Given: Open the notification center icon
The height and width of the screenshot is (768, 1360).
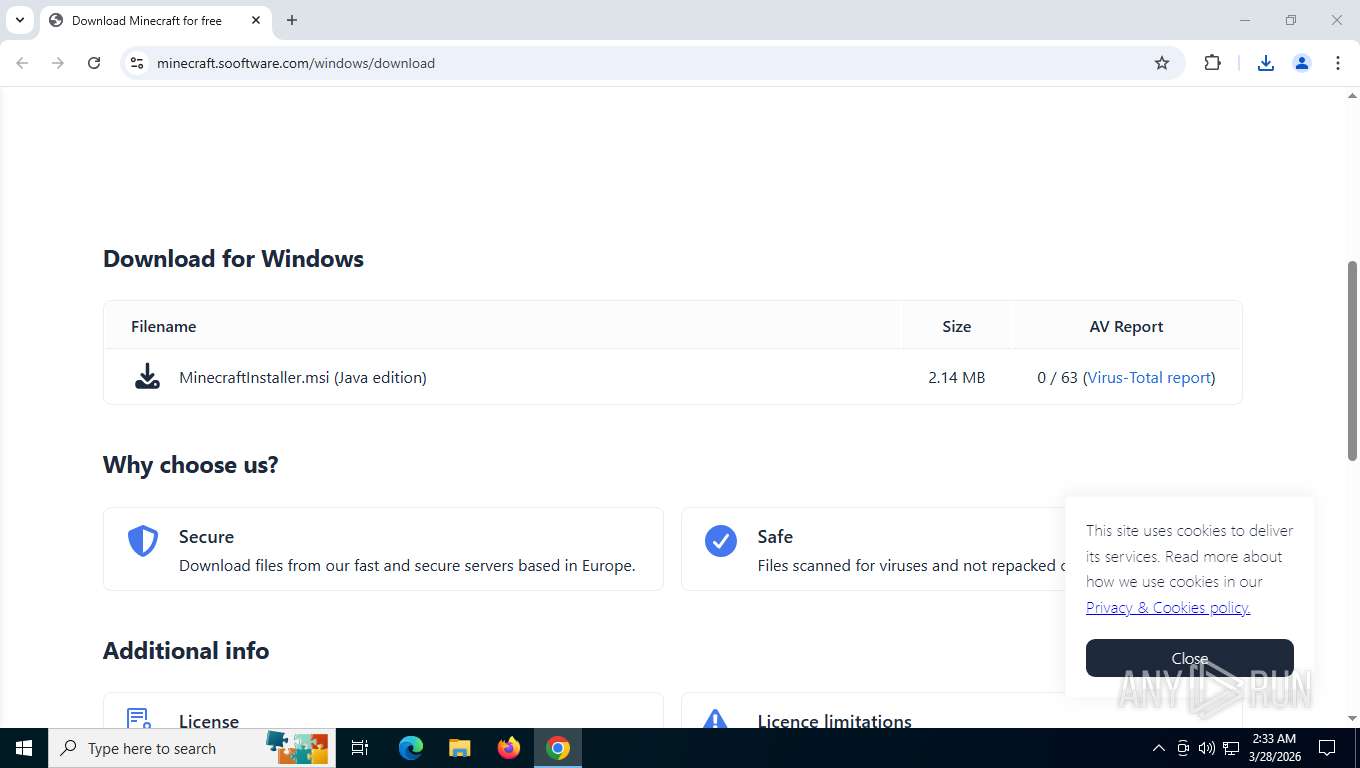Looking at the screenshot, I should coord(1327,748).
